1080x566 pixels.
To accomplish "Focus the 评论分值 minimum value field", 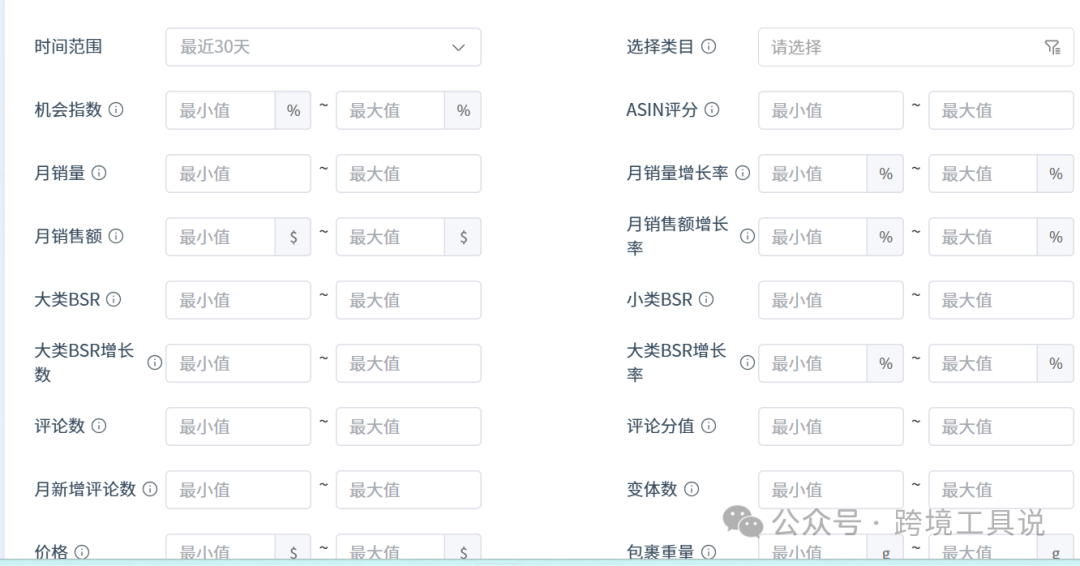I will pyautogui.click(x=831, y=427).
